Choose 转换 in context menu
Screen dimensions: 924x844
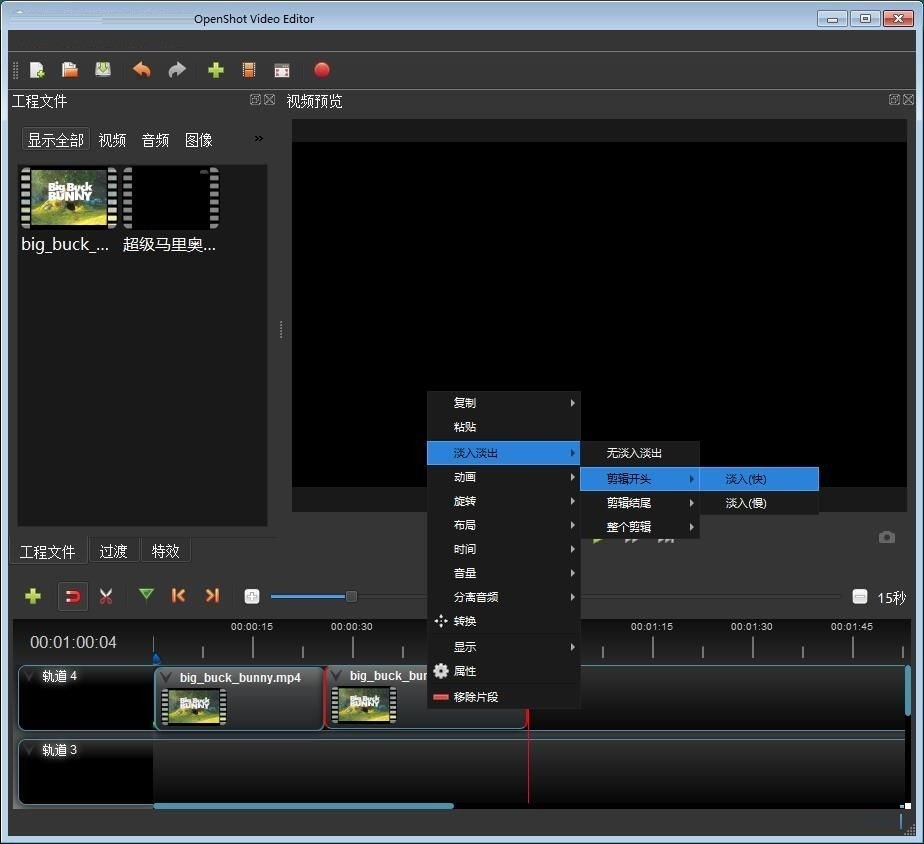(x=503, y=622)
